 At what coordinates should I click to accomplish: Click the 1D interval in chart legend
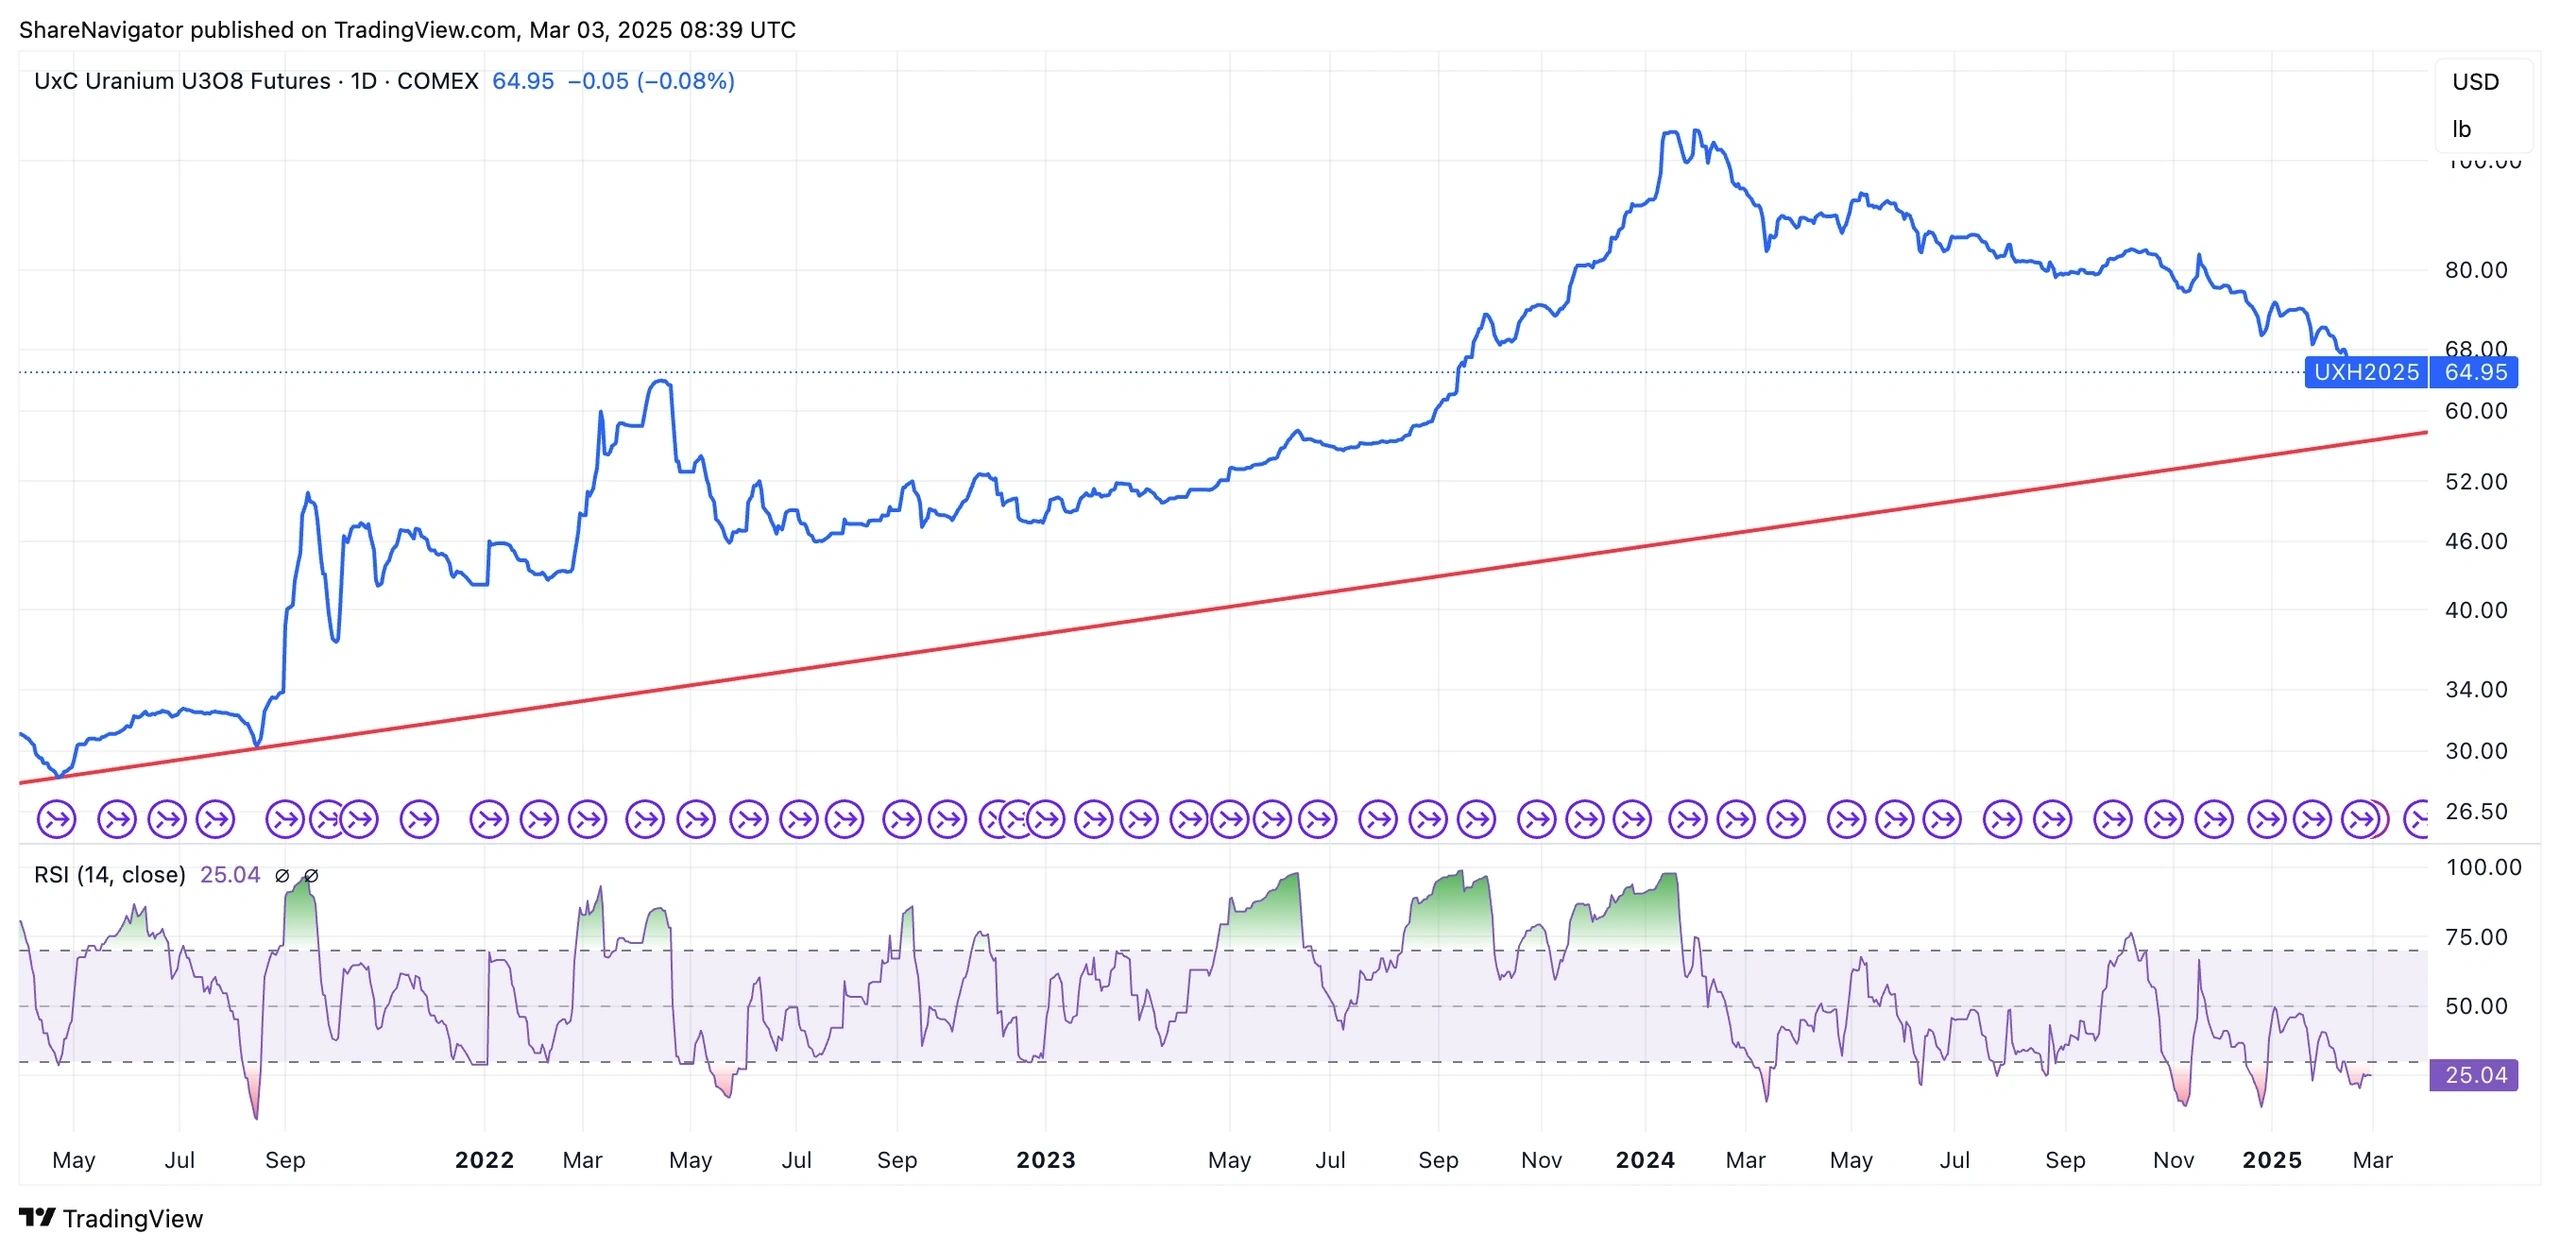[363, 81]
